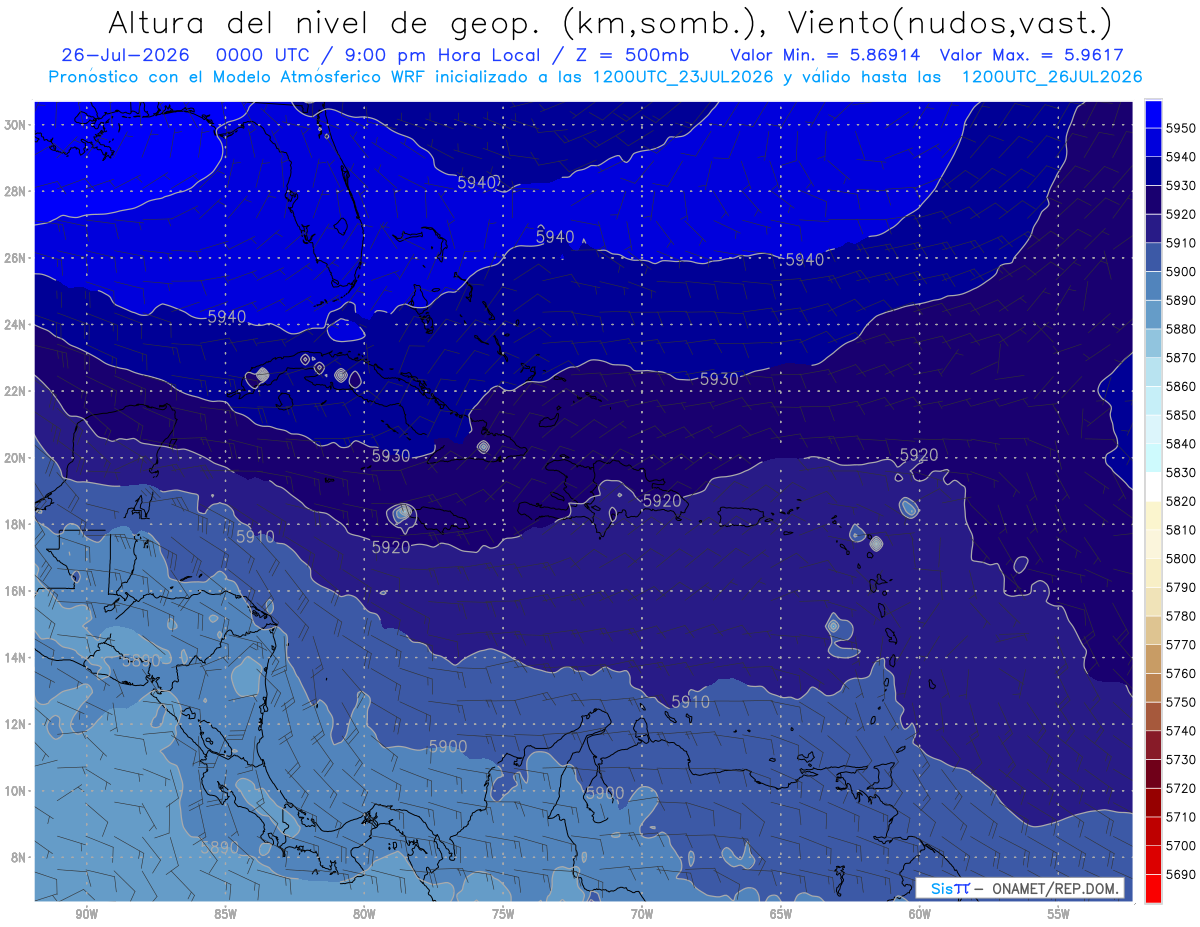
Task: Click color bar legend value 5690
Action: pos(1181,874)
